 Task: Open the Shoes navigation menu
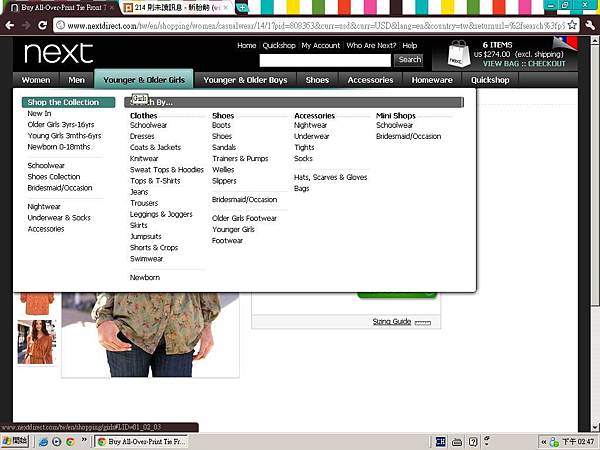317,80
